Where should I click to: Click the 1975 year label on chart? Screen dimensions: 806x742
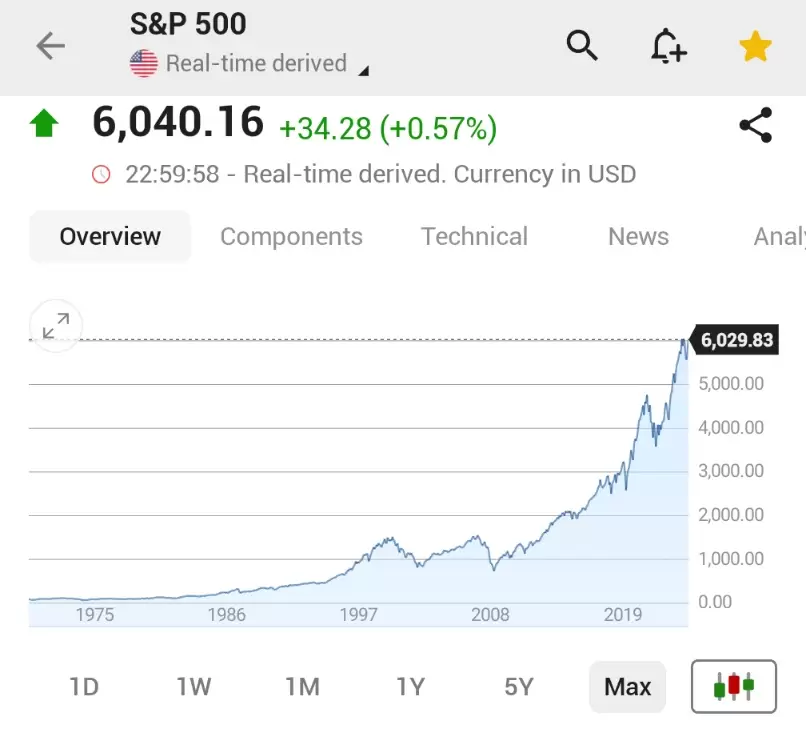click(95, 614)
